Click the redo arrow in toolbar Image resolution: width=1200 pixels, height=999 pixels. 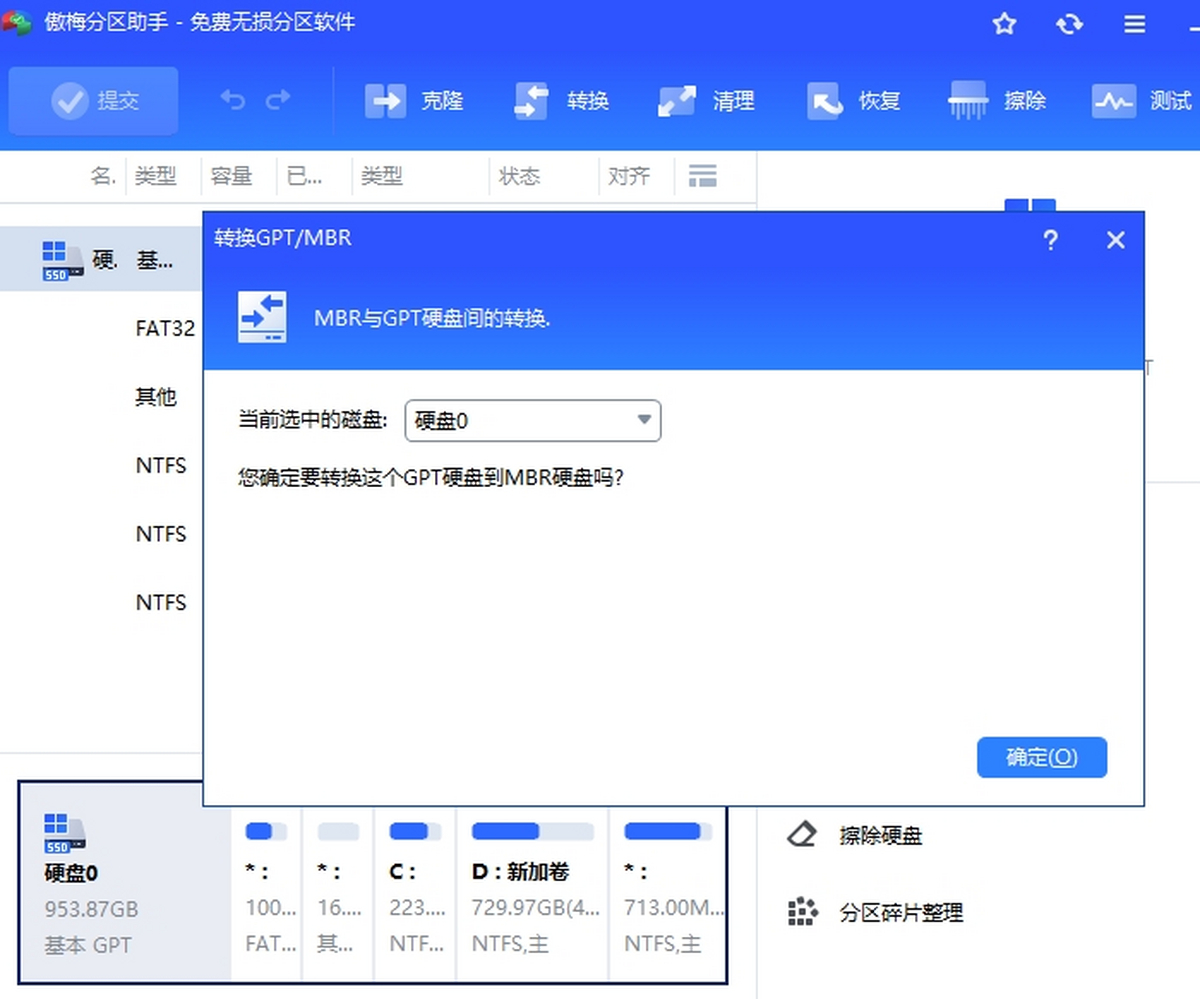(x=278, y=100)
